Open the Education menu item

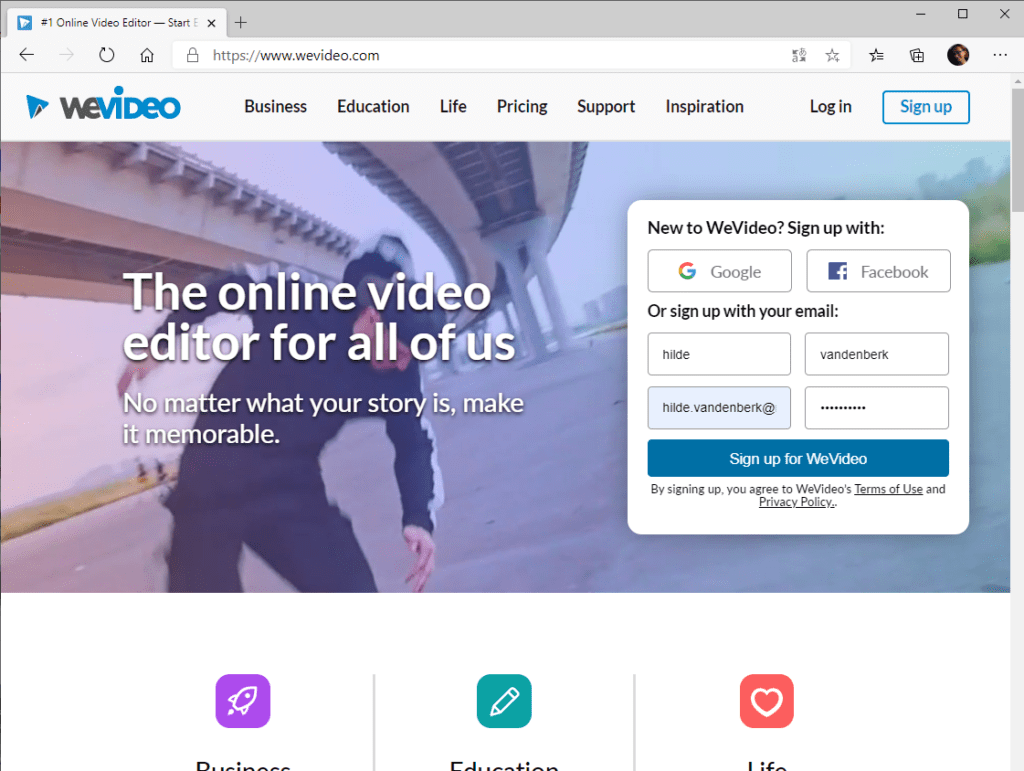point(373,106)
